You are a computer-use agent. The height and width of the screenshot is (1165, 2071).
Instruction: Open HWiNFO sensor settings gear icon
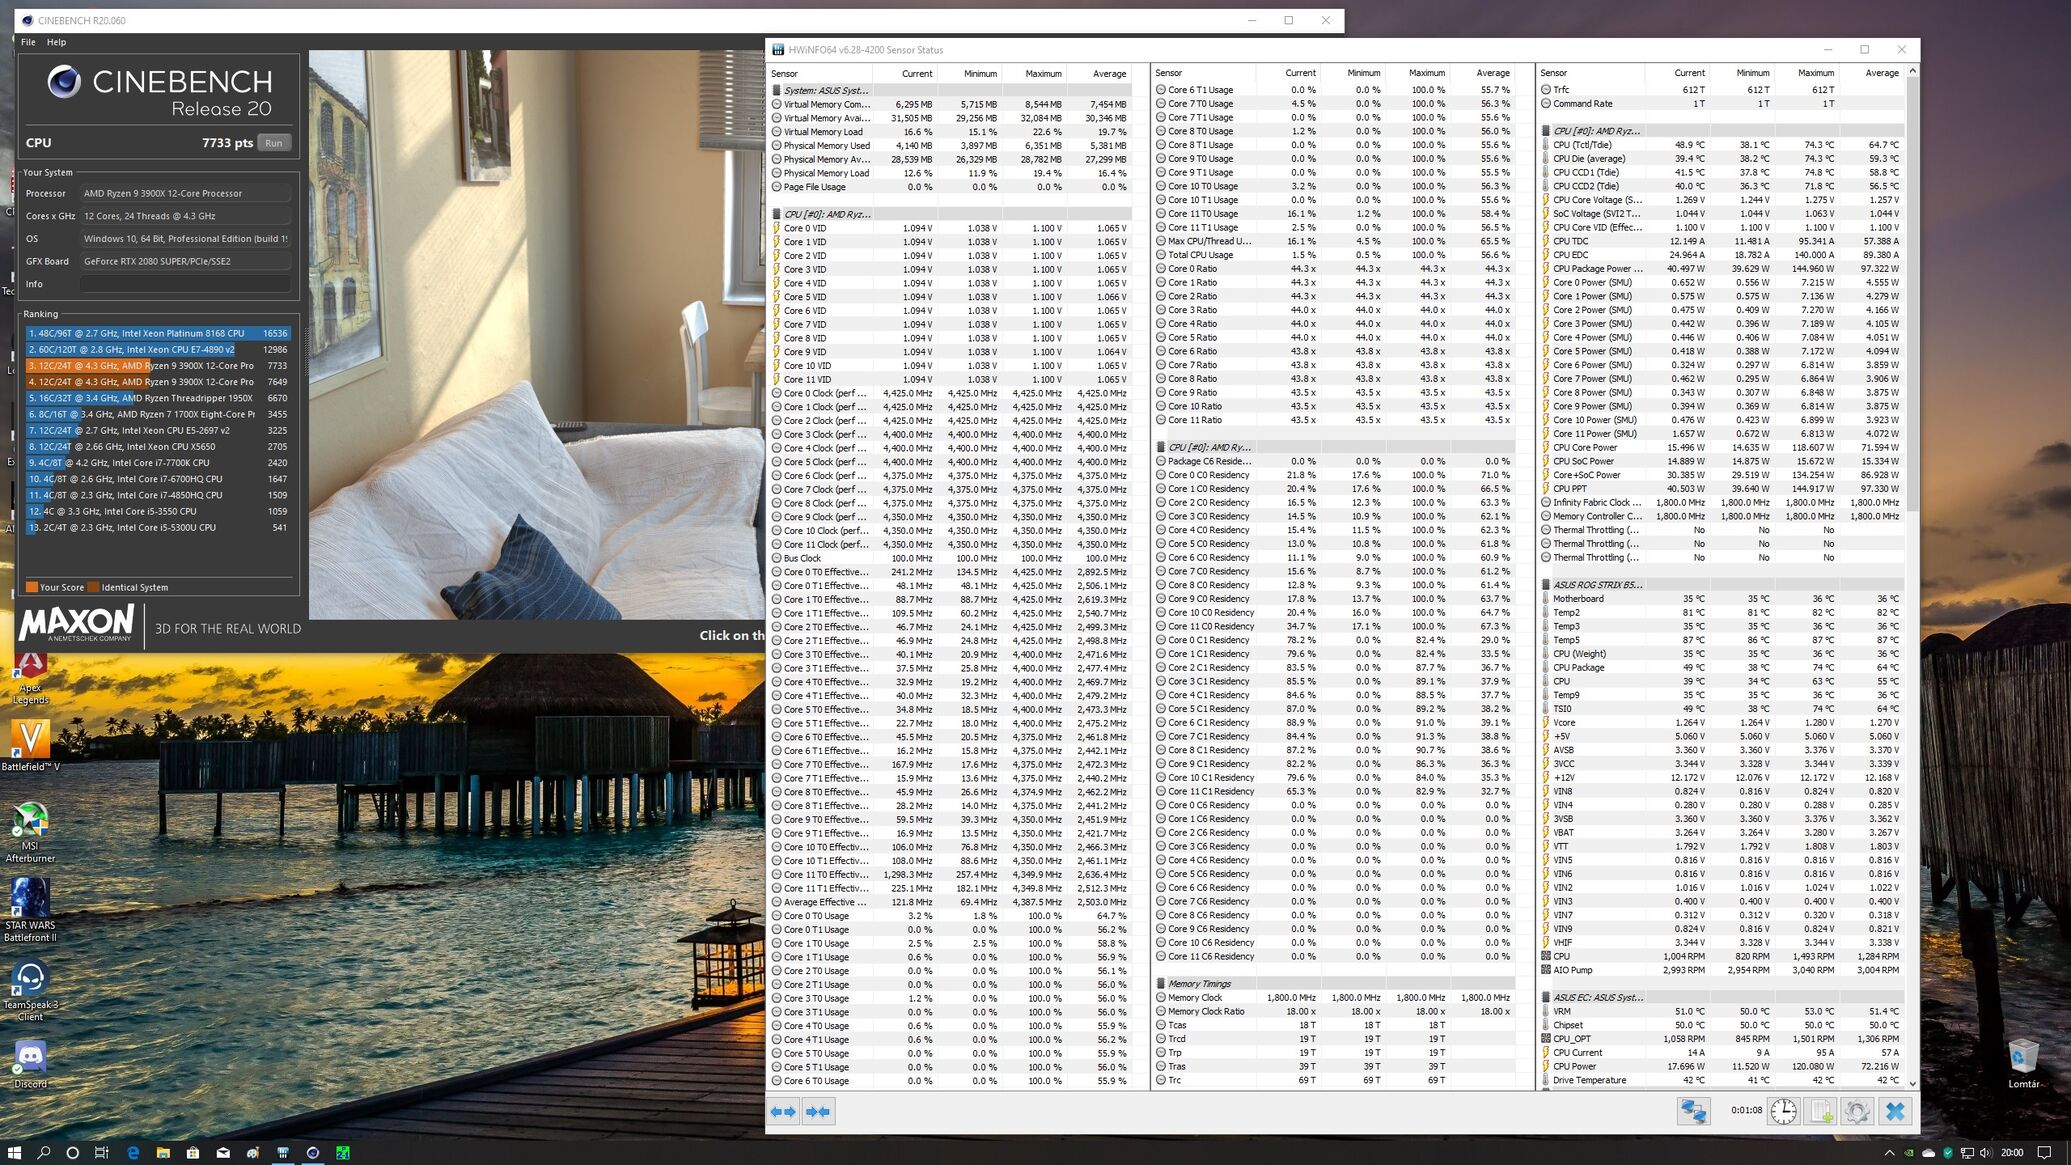coord(1857,1111)
